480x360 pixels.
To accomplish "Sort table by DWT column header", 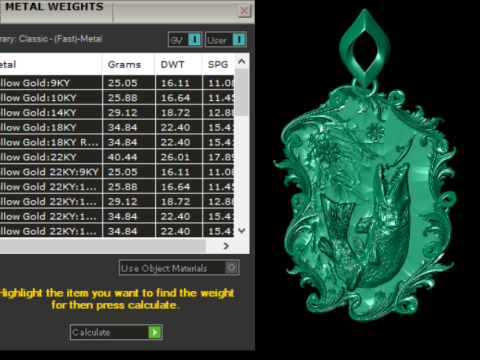I will [x=178, y=64].
